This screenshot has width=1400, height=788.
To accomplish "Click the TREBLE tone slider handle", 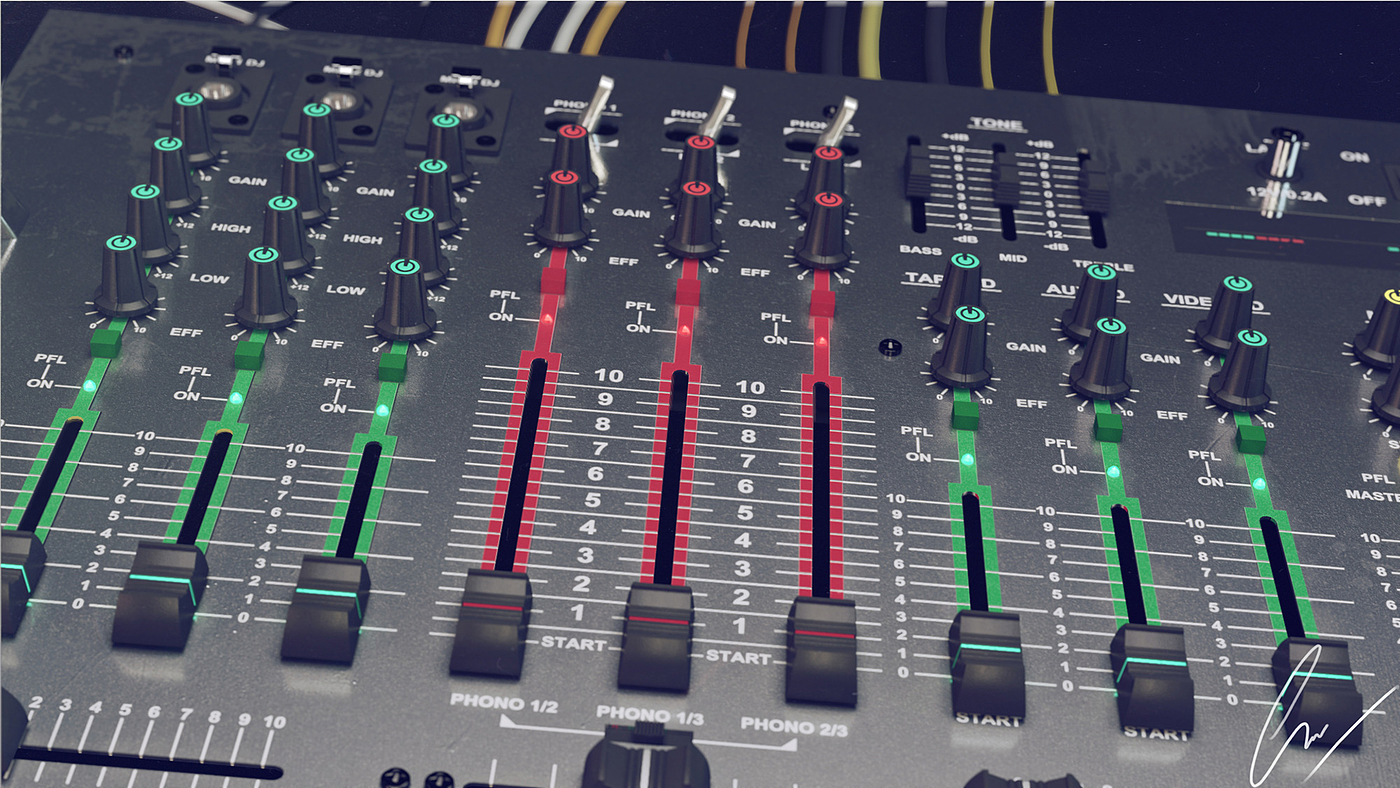I will (1094, 186).
